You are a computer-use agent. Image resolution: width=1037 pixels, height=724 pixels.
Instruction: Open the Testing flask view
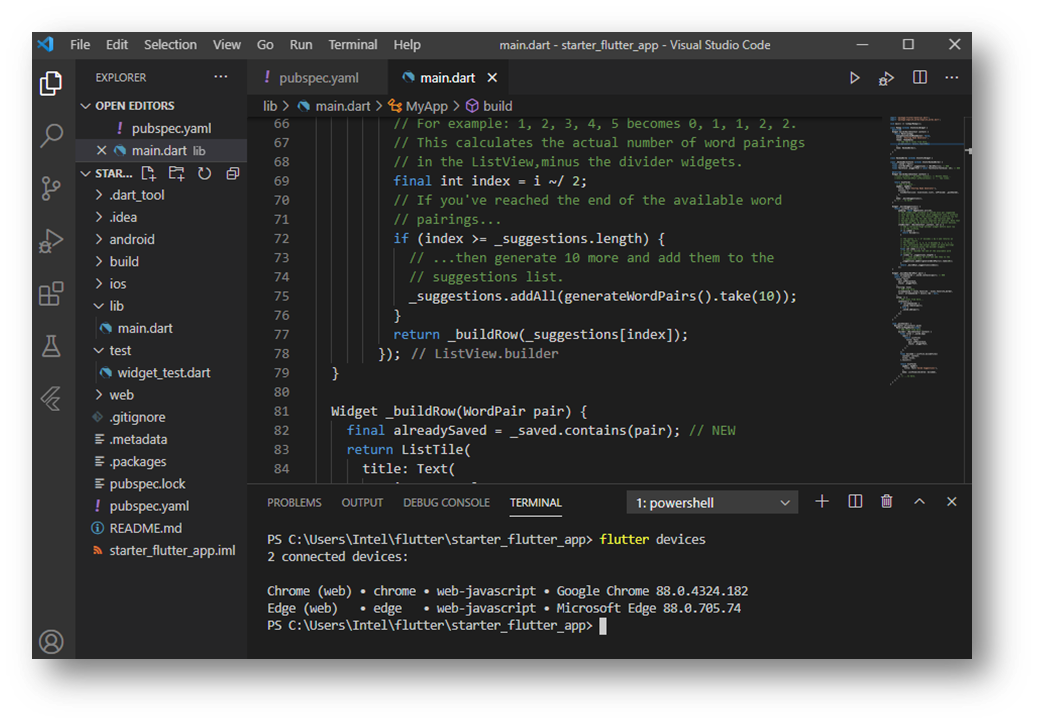point(51,346)
